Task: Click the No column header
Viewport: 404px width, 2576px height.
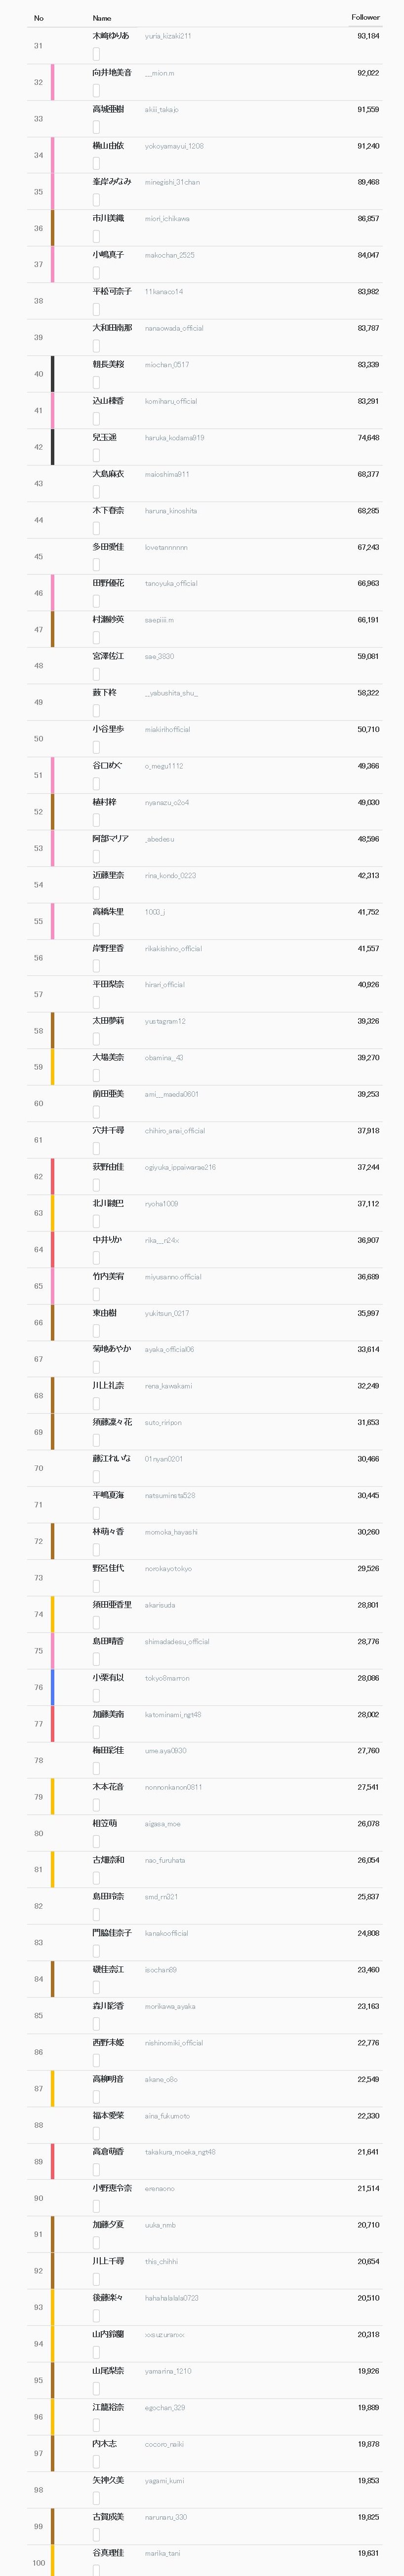Action: click(x=39, y=18)
